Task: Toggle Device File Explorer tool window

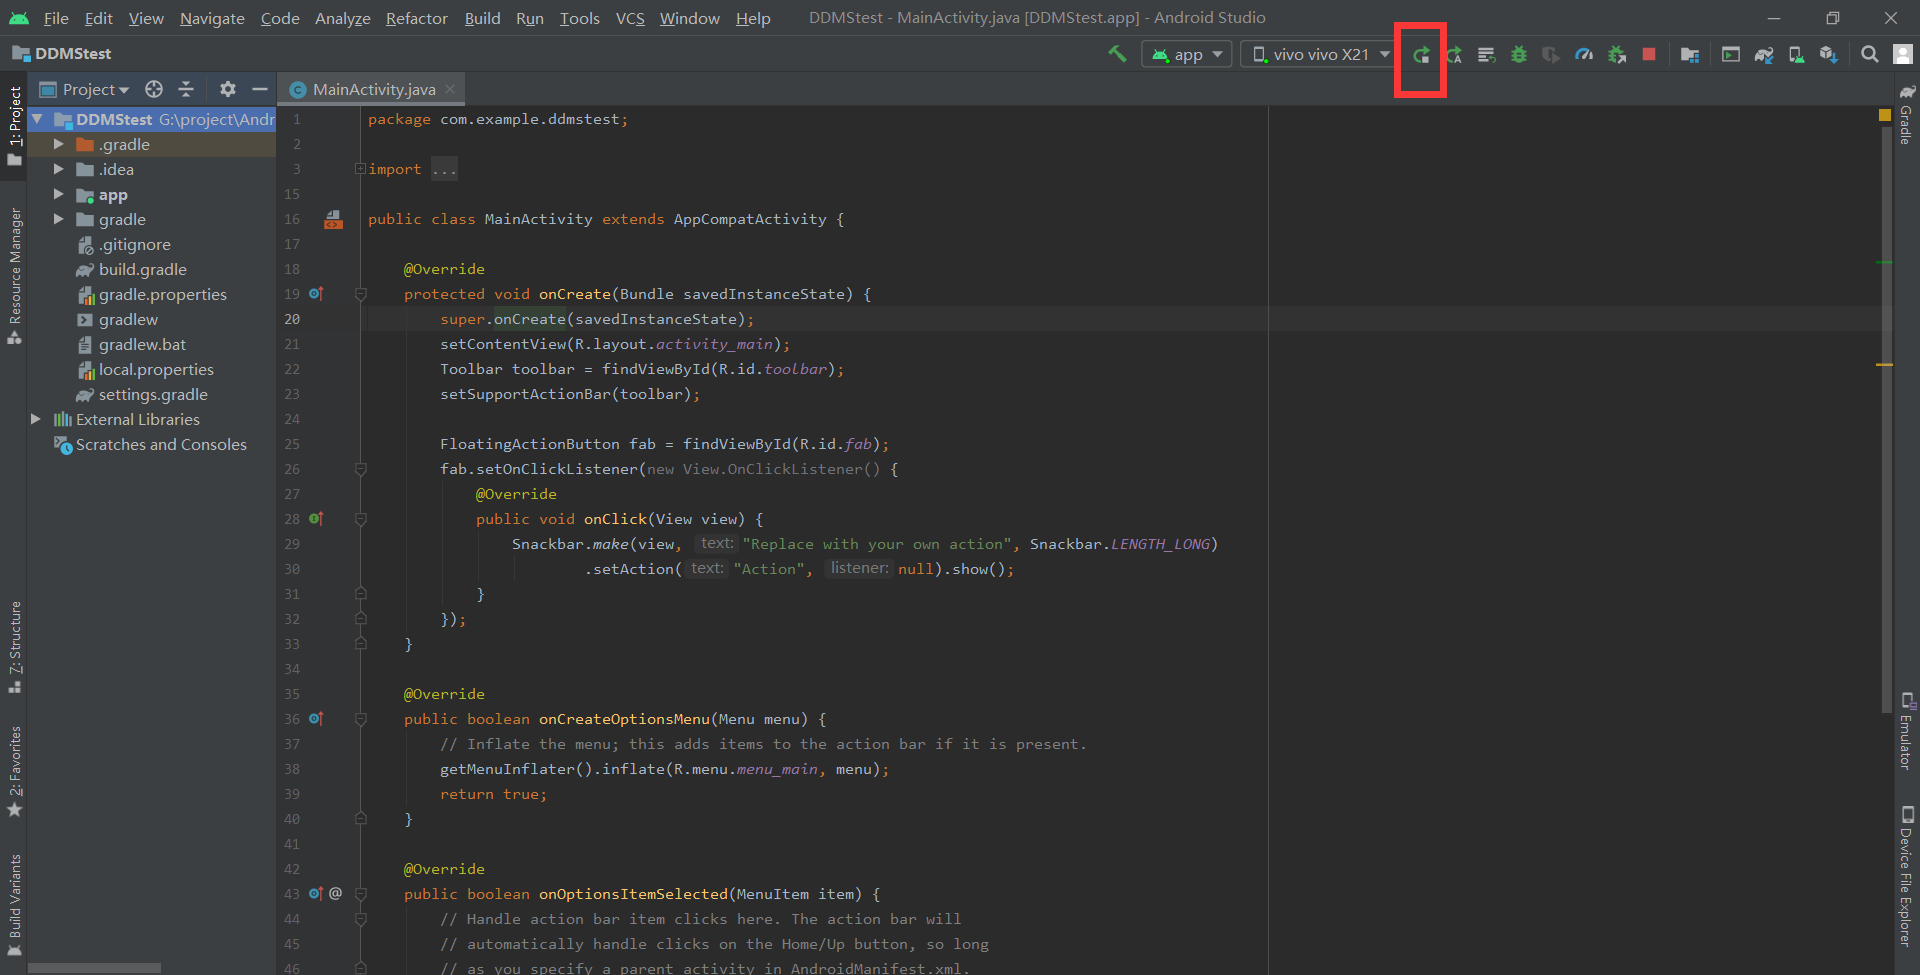Action: point(1906,877)
